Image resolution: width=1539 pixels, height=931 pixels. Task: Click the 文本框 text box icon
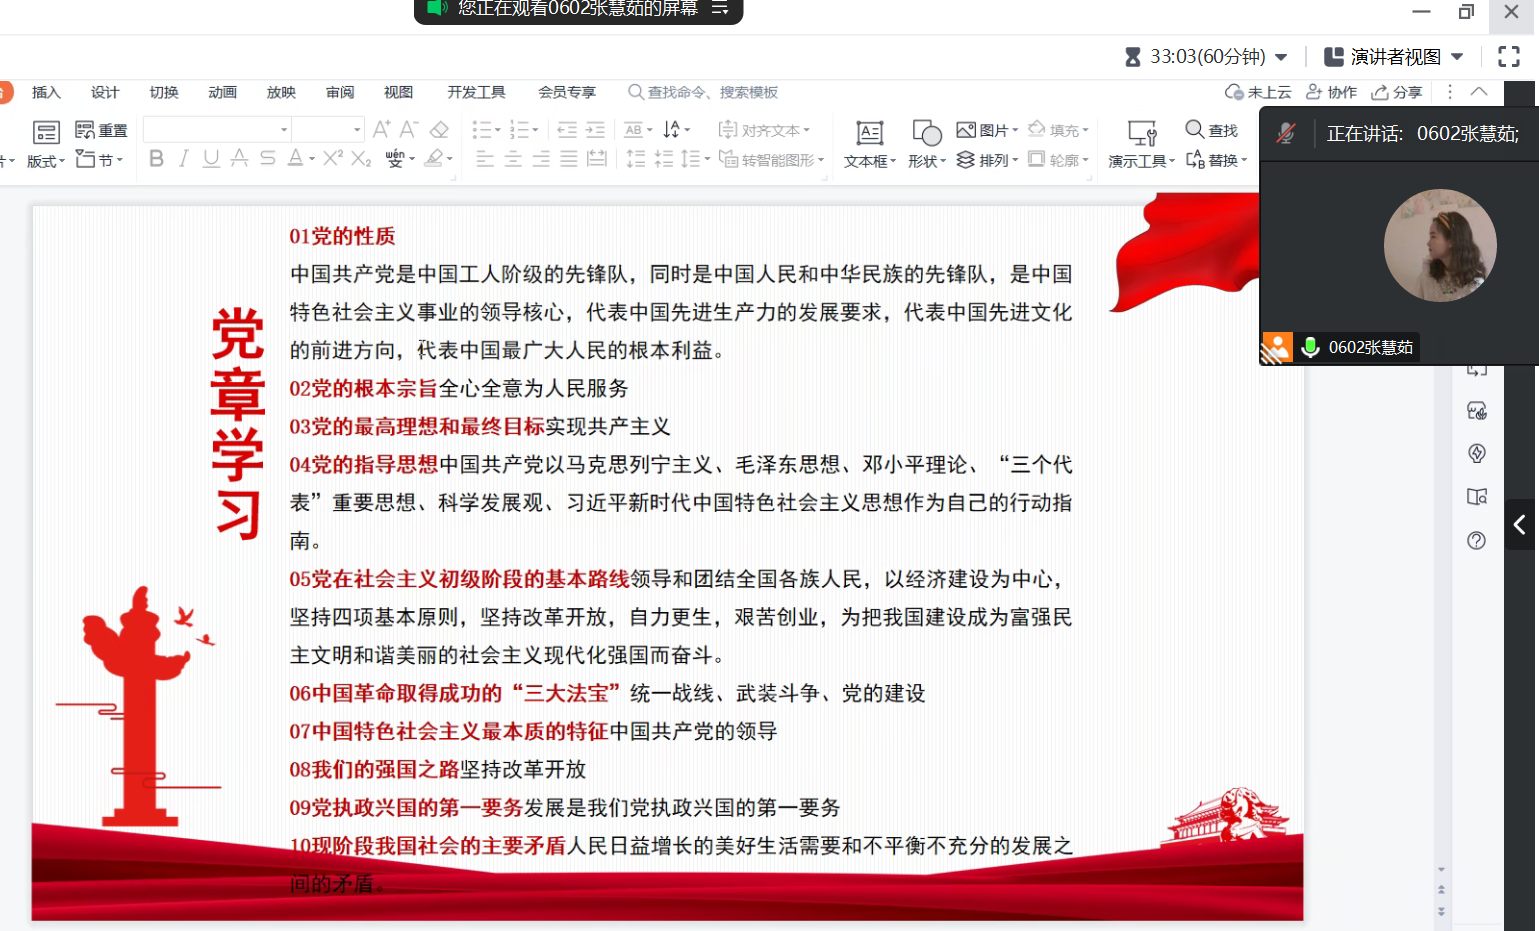869,133
